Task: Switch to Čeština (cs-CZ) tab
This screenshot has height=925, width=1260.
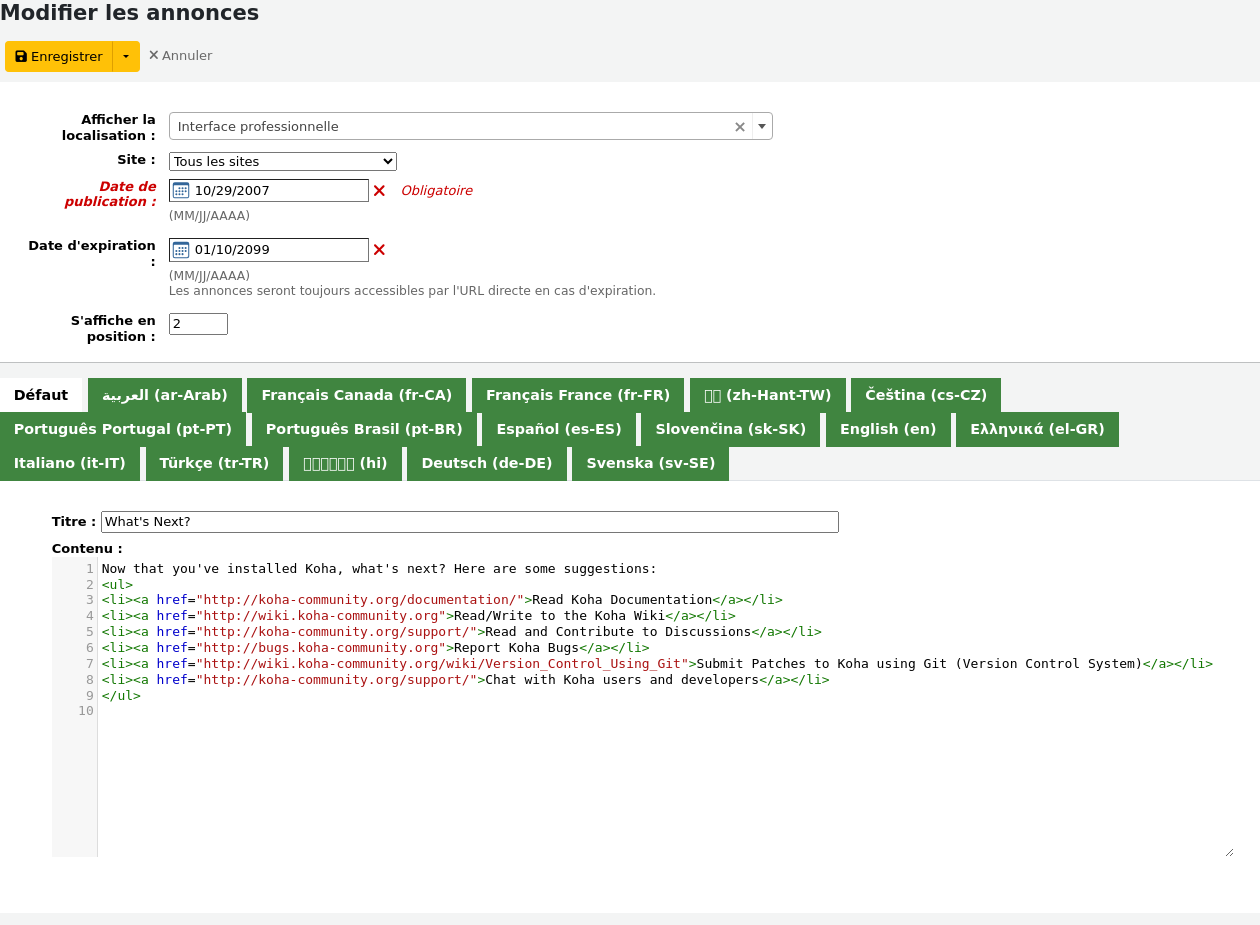Action: click(926, 395)
